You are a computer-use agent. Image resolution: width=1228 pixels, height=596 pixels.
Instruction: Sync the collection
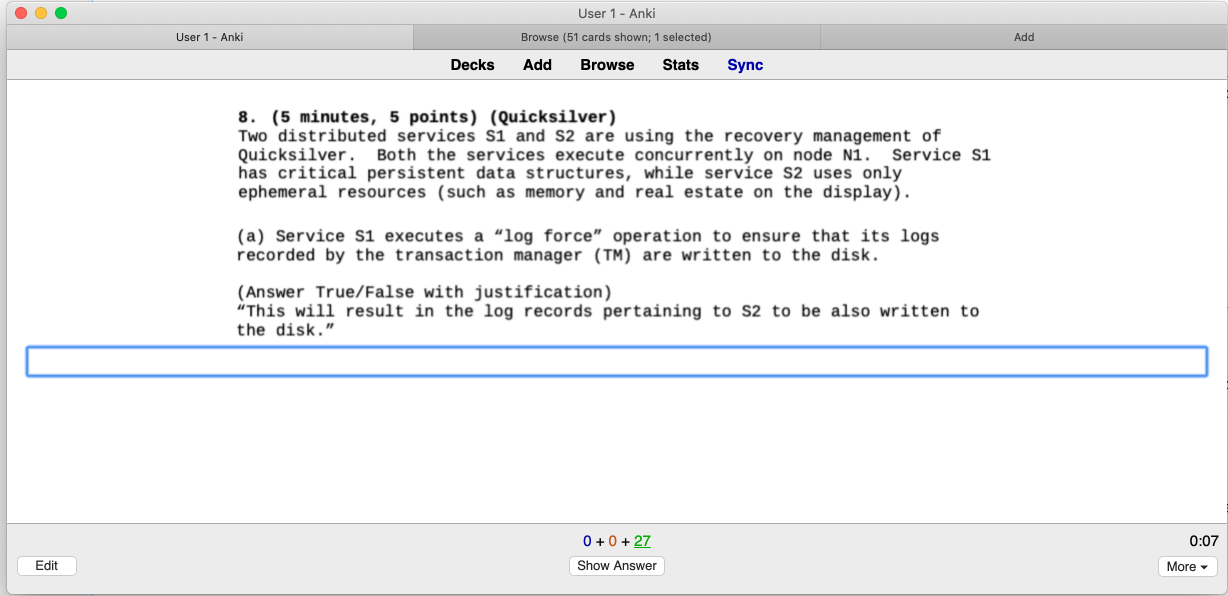pyautogui.click(x=745, y=65)
